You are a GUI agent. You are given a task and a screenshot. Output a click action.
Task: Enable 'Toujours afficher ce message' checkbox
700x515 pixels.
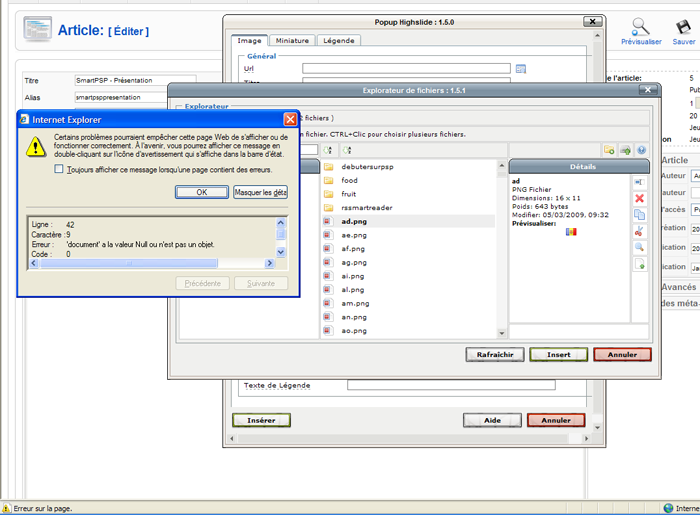[x=59, y=170]
